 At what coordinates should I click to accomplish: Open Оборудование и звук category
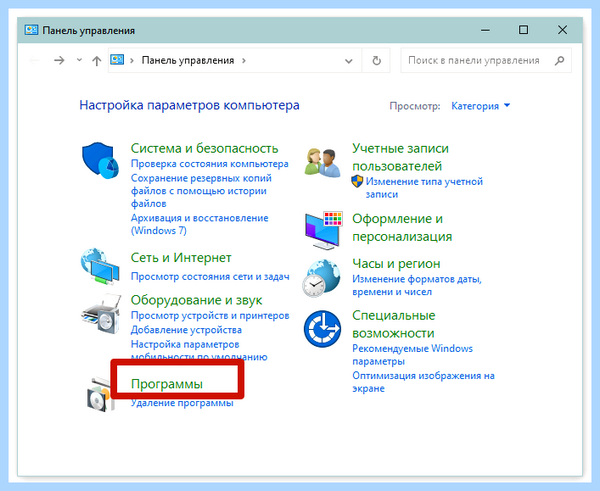pyautogui.click(x=196, y=300)
